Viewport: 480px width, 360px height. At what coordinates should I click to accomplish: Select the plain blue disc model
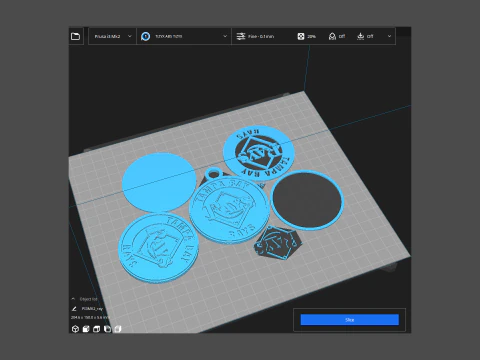coord(159,182)
